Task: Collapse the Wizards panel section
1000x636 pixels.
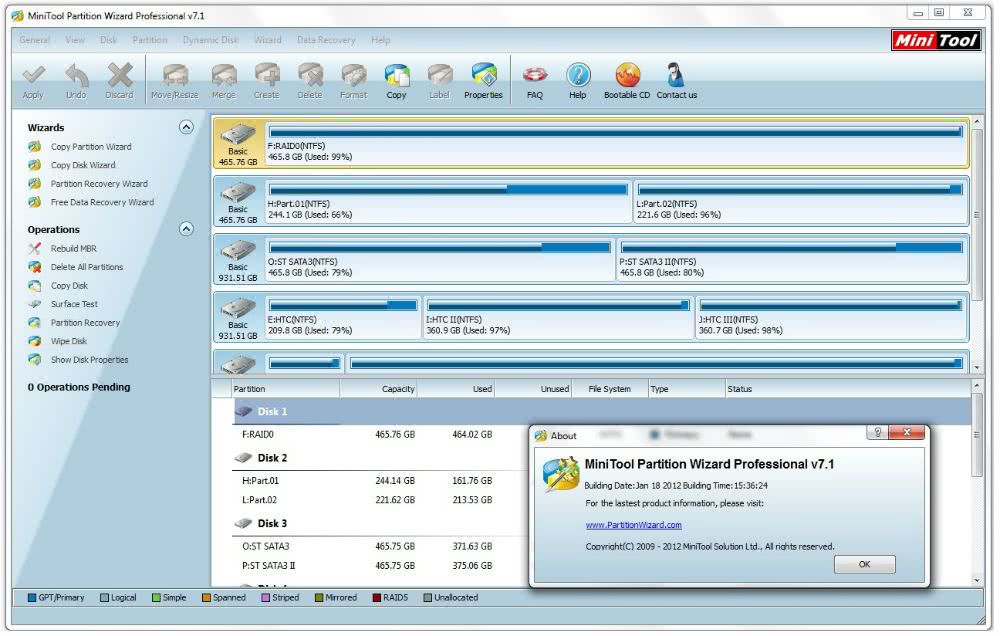Action: 186,127
